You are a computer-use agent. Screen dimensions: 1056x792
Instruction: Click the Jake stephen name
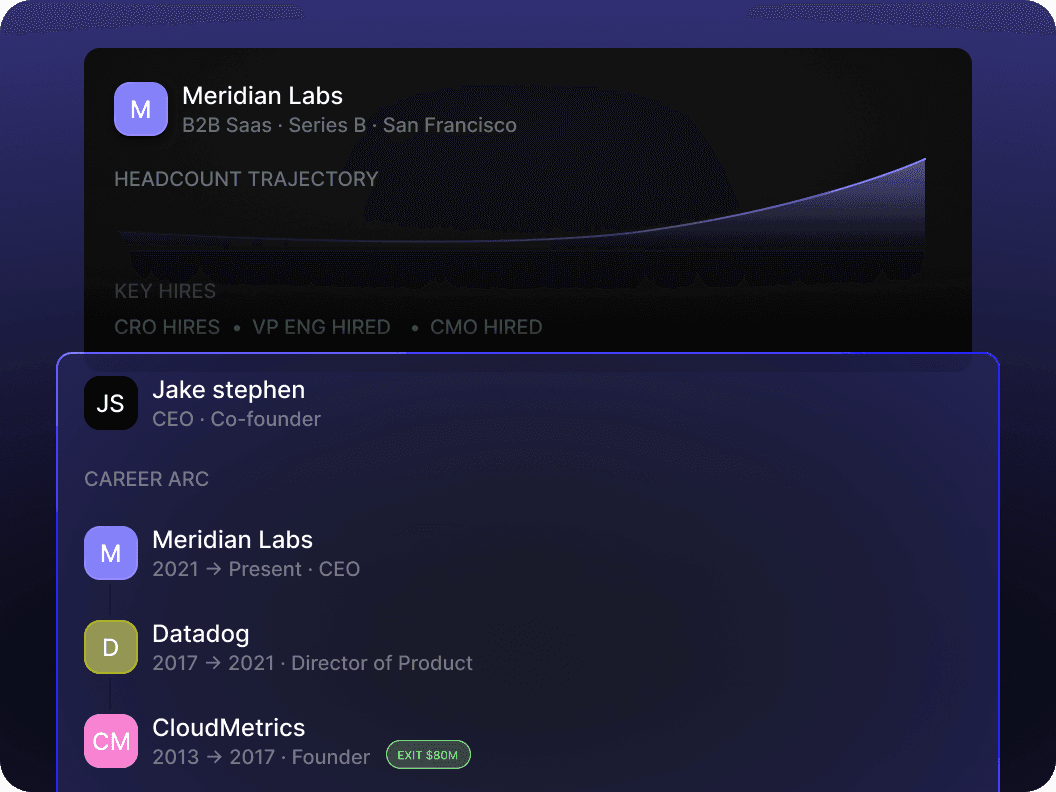point(229,390)
